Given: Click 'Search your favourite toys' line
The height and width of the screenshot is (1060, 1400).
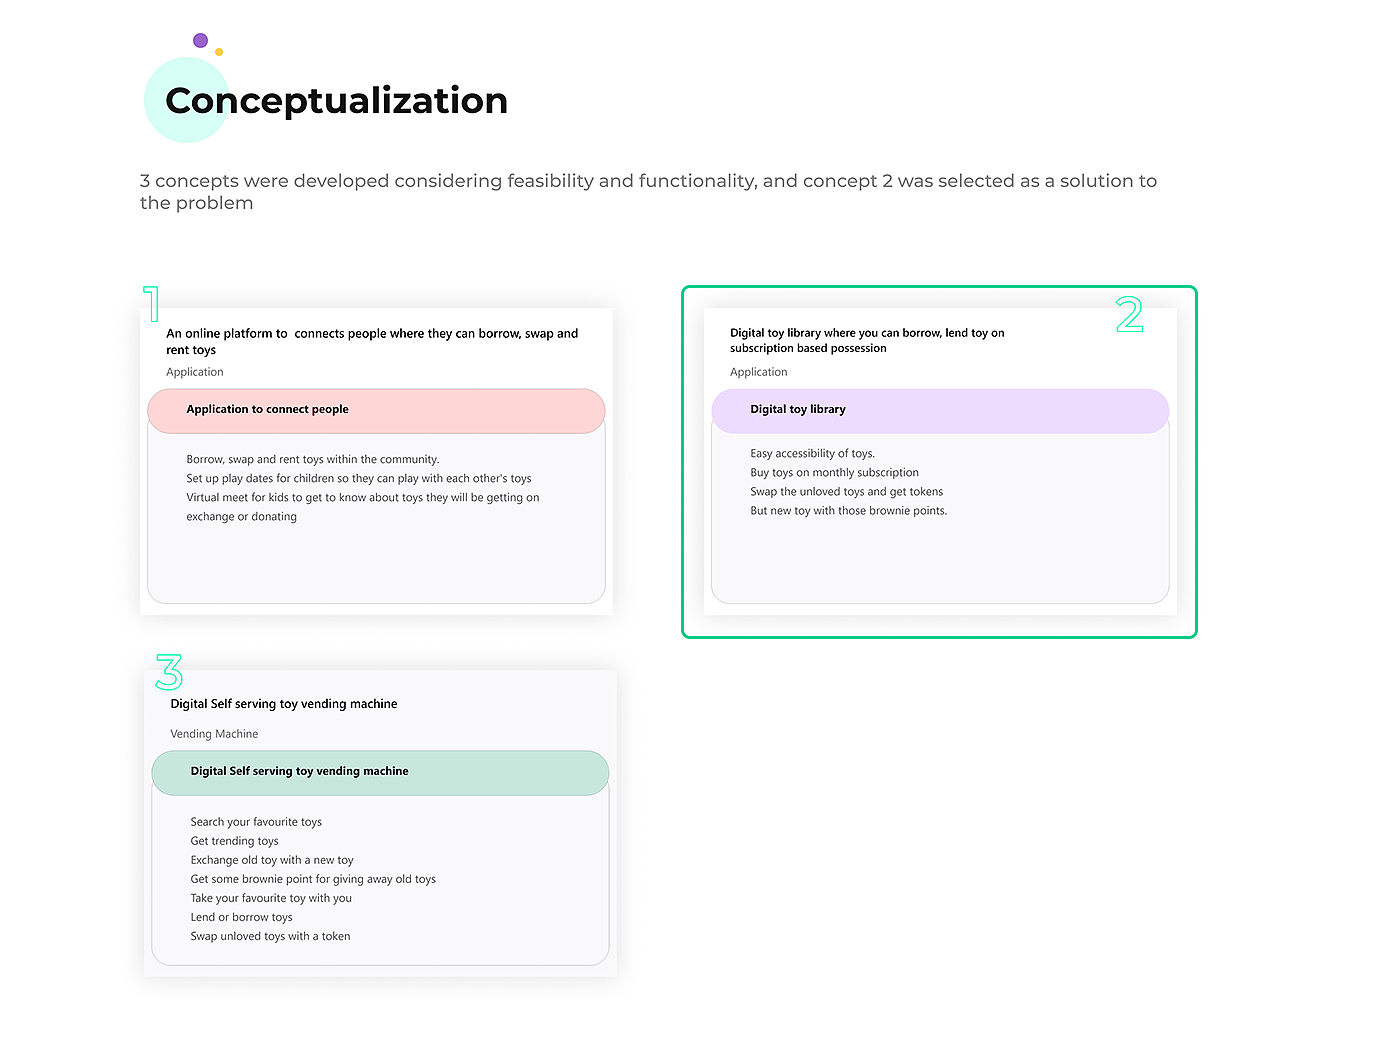Looking at the screenshot, I should point(256,822).
